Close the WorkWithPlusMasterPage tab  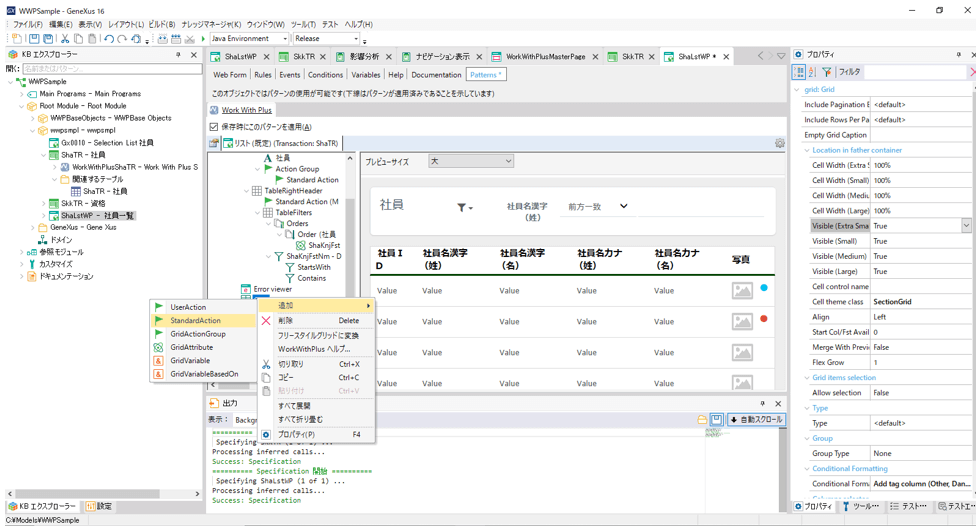click(x=595, y=57)
